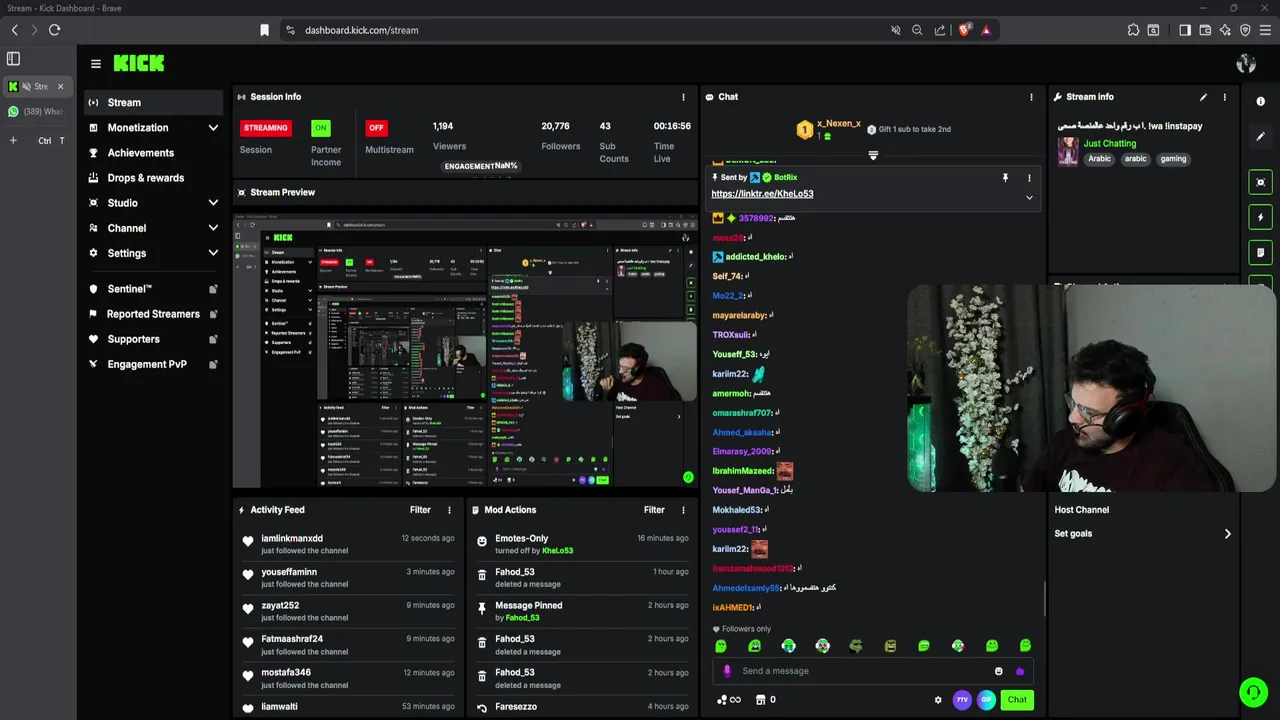Image resolution: width=1280 pixels, height=720 pixels.
Task: Click the document icon in right widget rail
Action: coord(1260,252)
